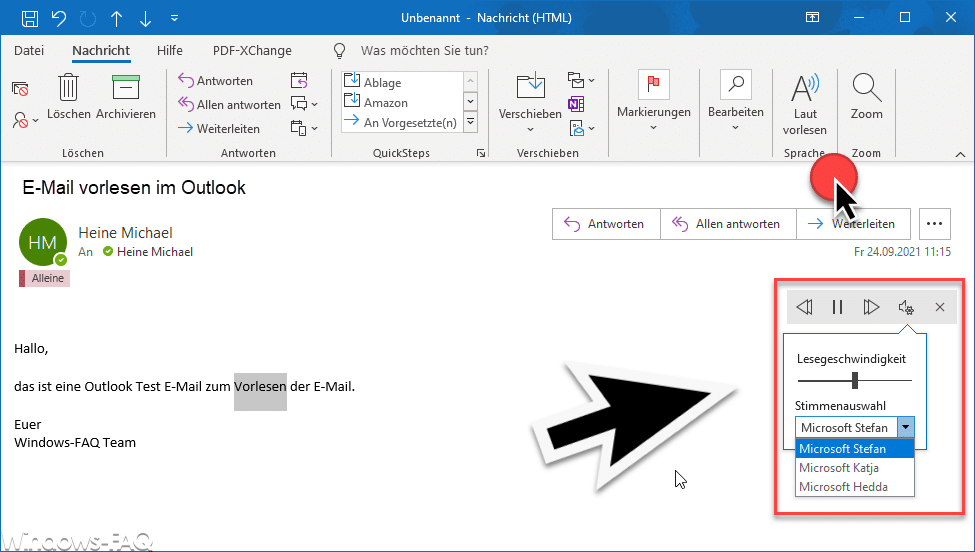Screen dimensions: 975x552
Task: Open the move Actions dropdown icon
Action: [x=581, y=129]
